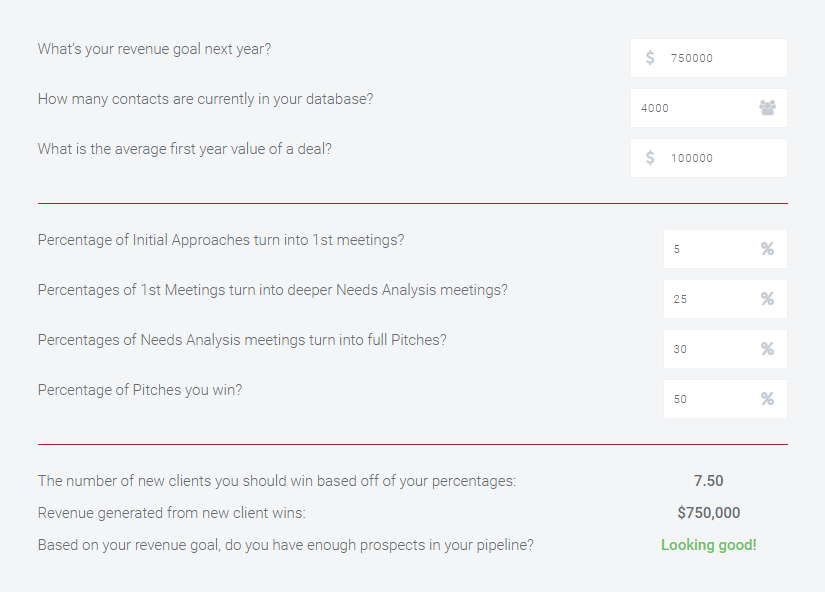
Task: Edit the revenue goal field showing 750000
Action: point(709,58)
